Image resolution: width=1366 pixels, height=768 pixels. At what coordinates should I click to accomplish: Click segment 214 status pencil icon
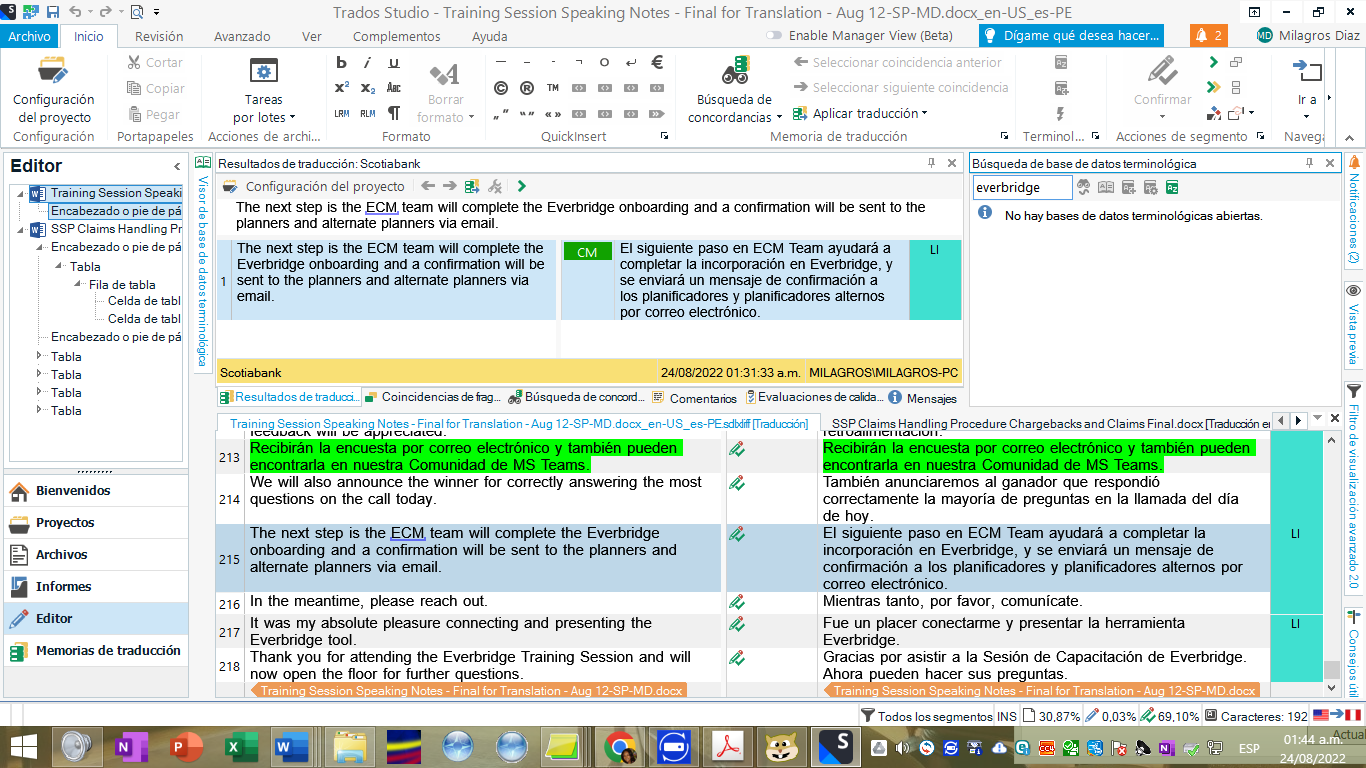tap(737, 482)
